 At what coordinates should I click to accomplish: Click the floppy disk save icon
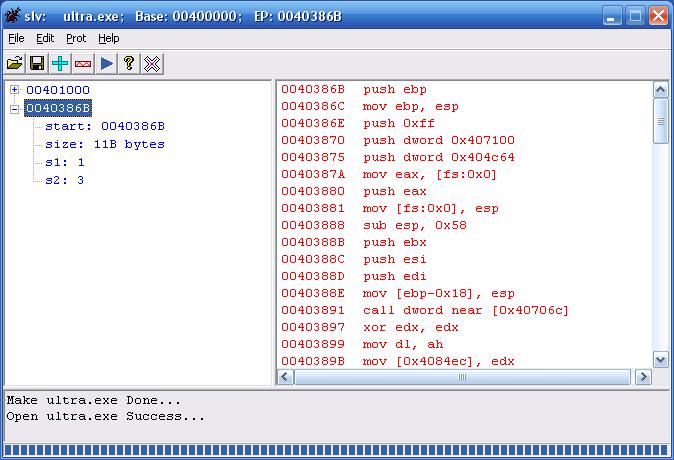point(37,64)
